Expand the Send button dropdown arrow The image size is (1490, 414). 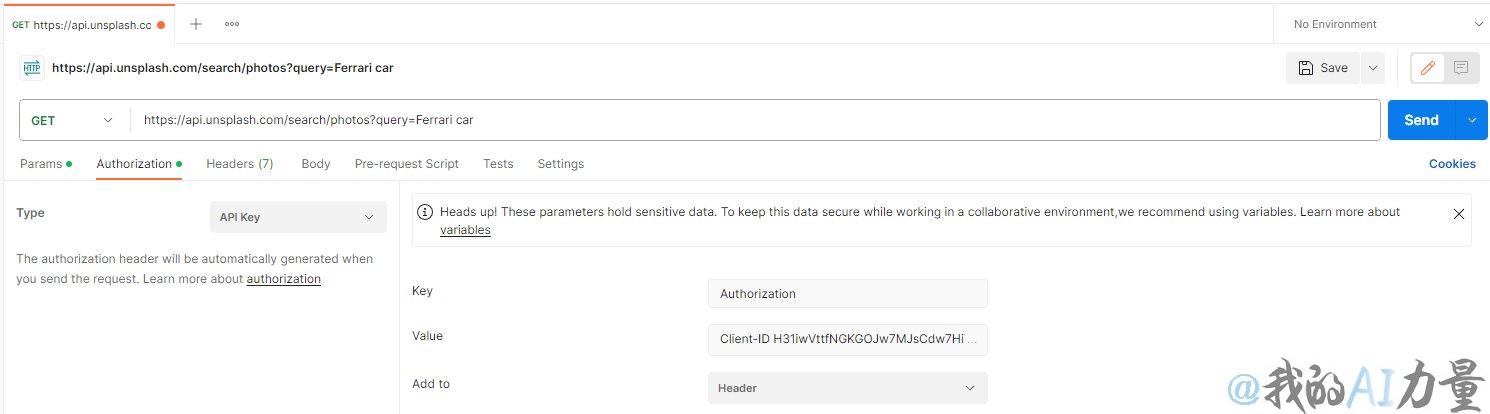coord(1470,120)
